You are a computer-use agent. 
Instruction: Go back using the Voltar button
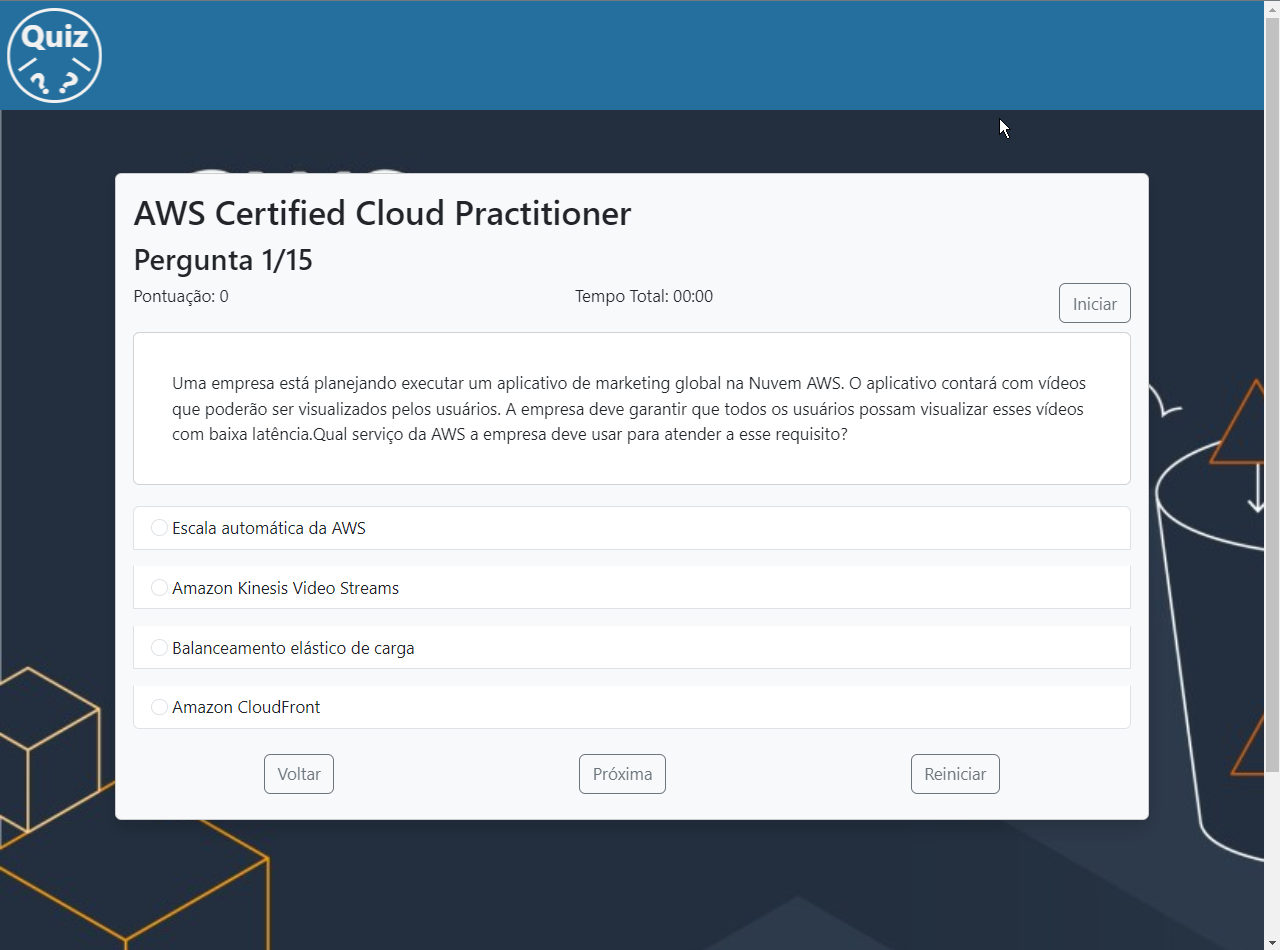[x=299, y=774]
